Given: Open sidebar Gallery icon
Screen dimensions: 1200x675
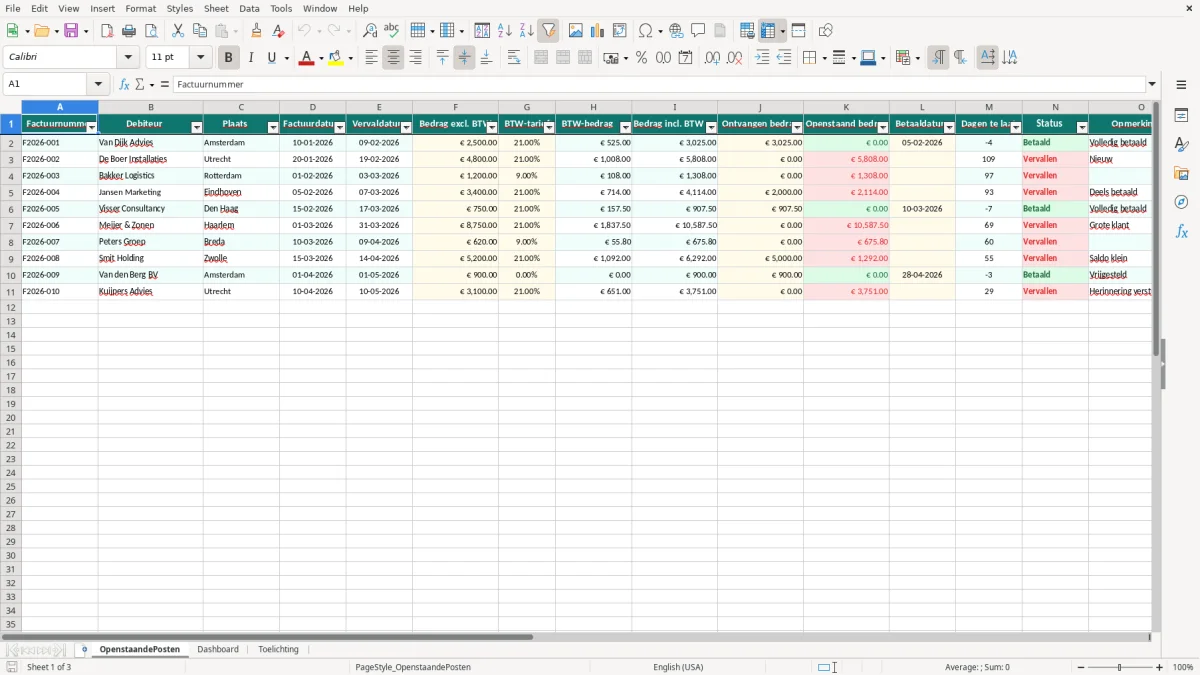Looking at the screenshot, I should point(1181,174).
